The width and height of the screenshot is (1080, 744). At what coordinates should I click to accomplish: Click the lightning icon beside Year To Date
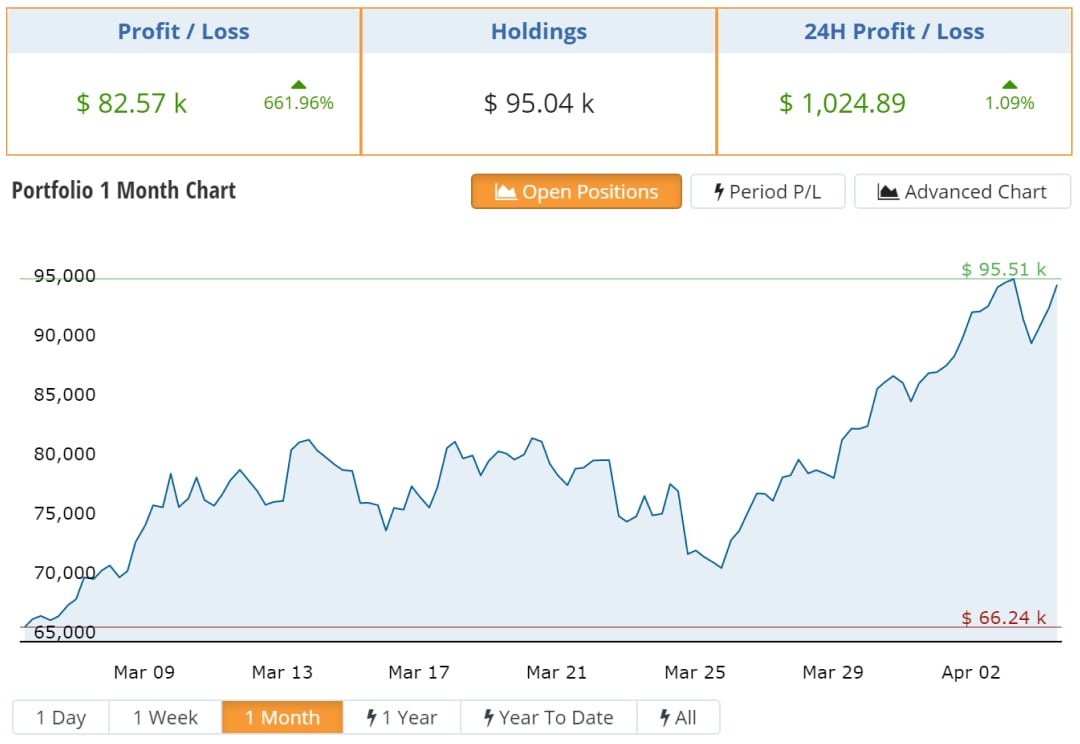[x=489, y=717]
